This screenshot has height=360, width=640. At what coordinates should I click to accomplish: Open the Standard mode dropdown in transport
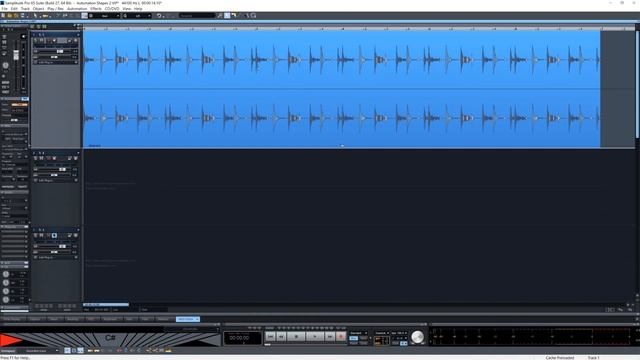(358, 333)
